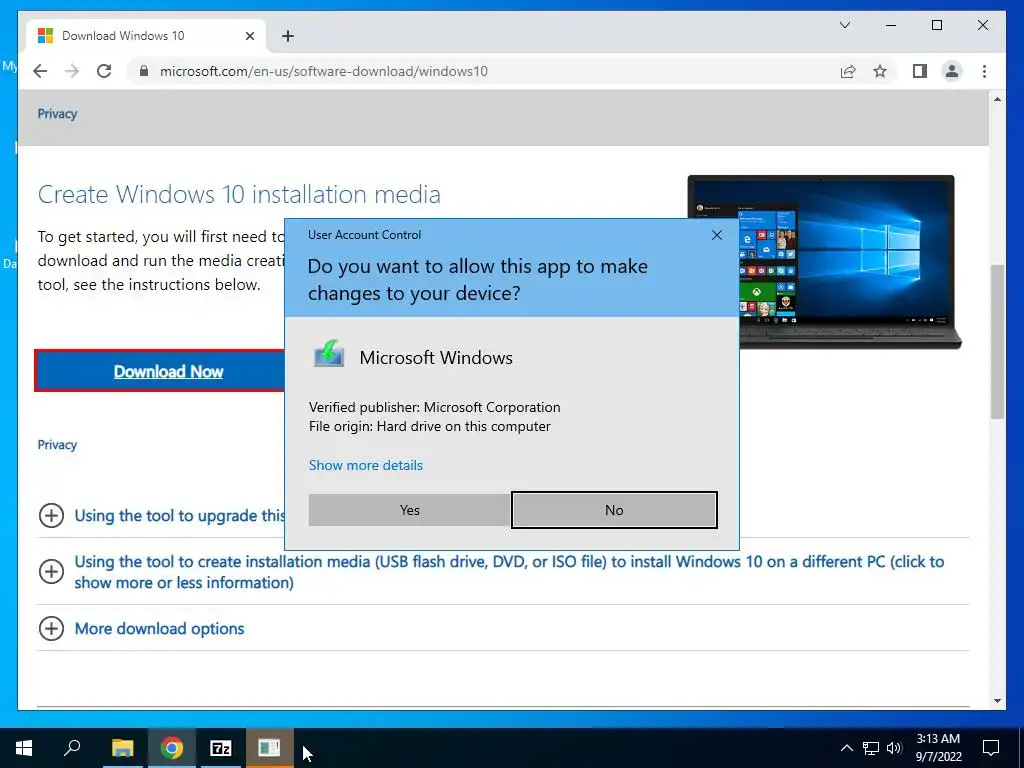The height and width of the screenshot is (768, 1024).
Task: Click scrollbar down arrow in Chrome
Action: tap(997, 701)
